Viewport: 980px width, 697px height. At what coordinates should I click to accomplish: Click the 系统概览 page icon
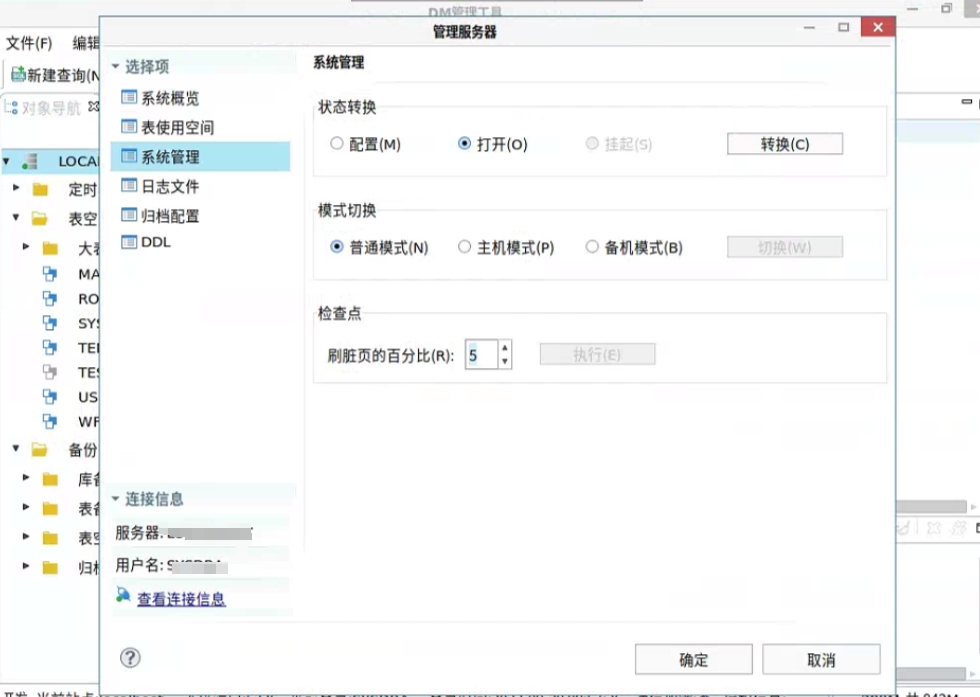click(x=128, y=98)
